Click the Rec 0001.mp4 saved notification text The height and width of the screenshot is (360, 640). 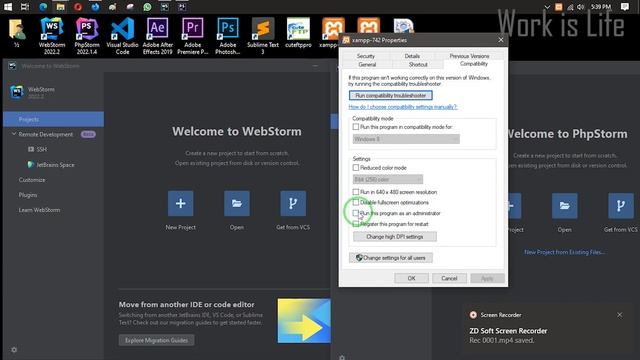tap(502, 340)
